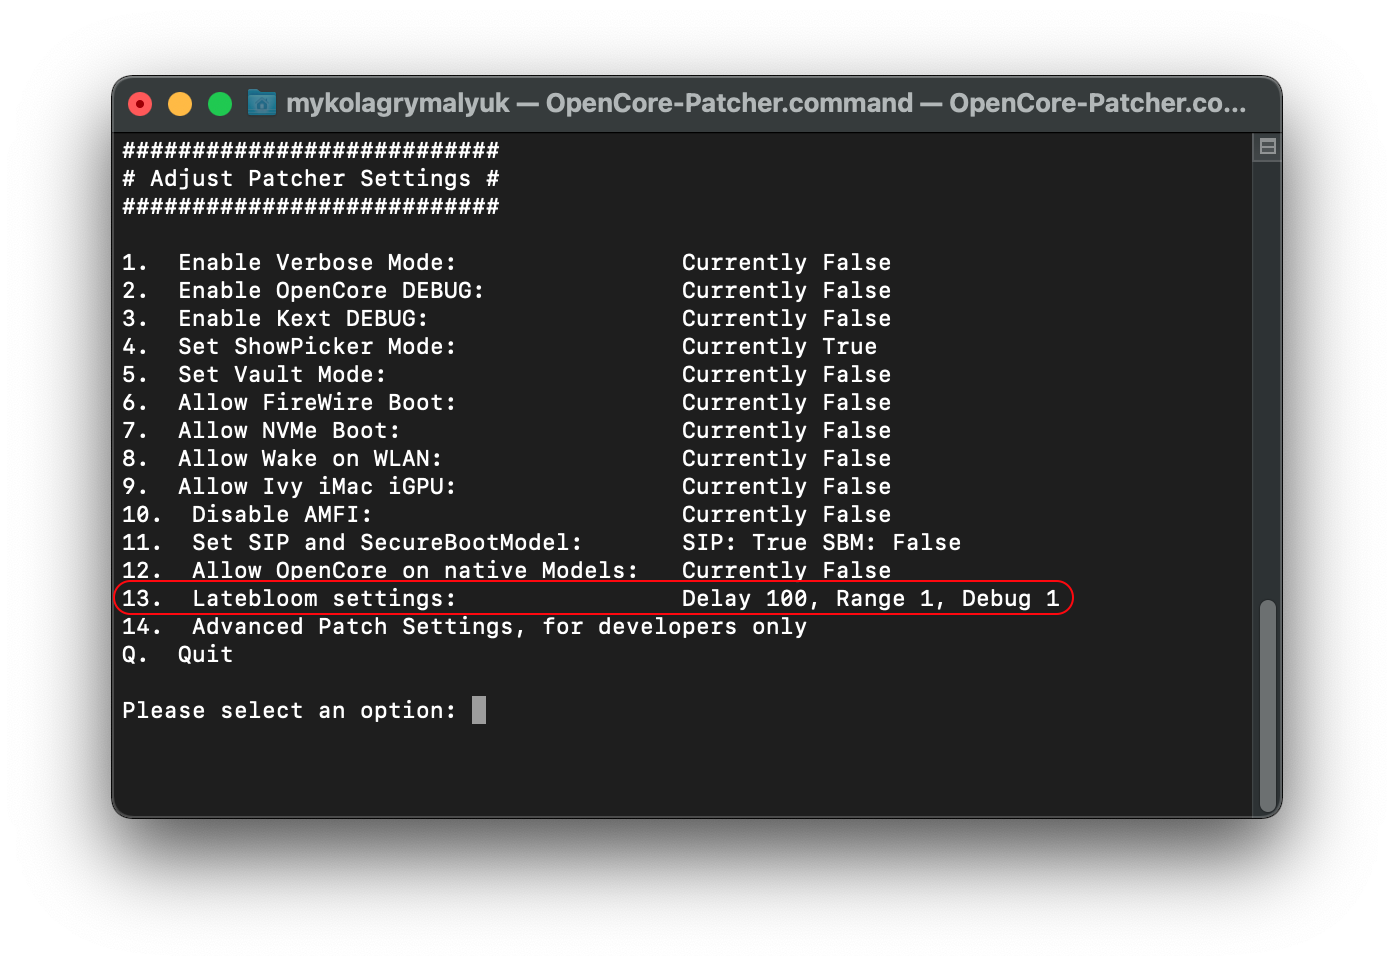Click 'Delay 100, Range 1, Debug 1' value
1394x966 pixels.
click(870, 599)
